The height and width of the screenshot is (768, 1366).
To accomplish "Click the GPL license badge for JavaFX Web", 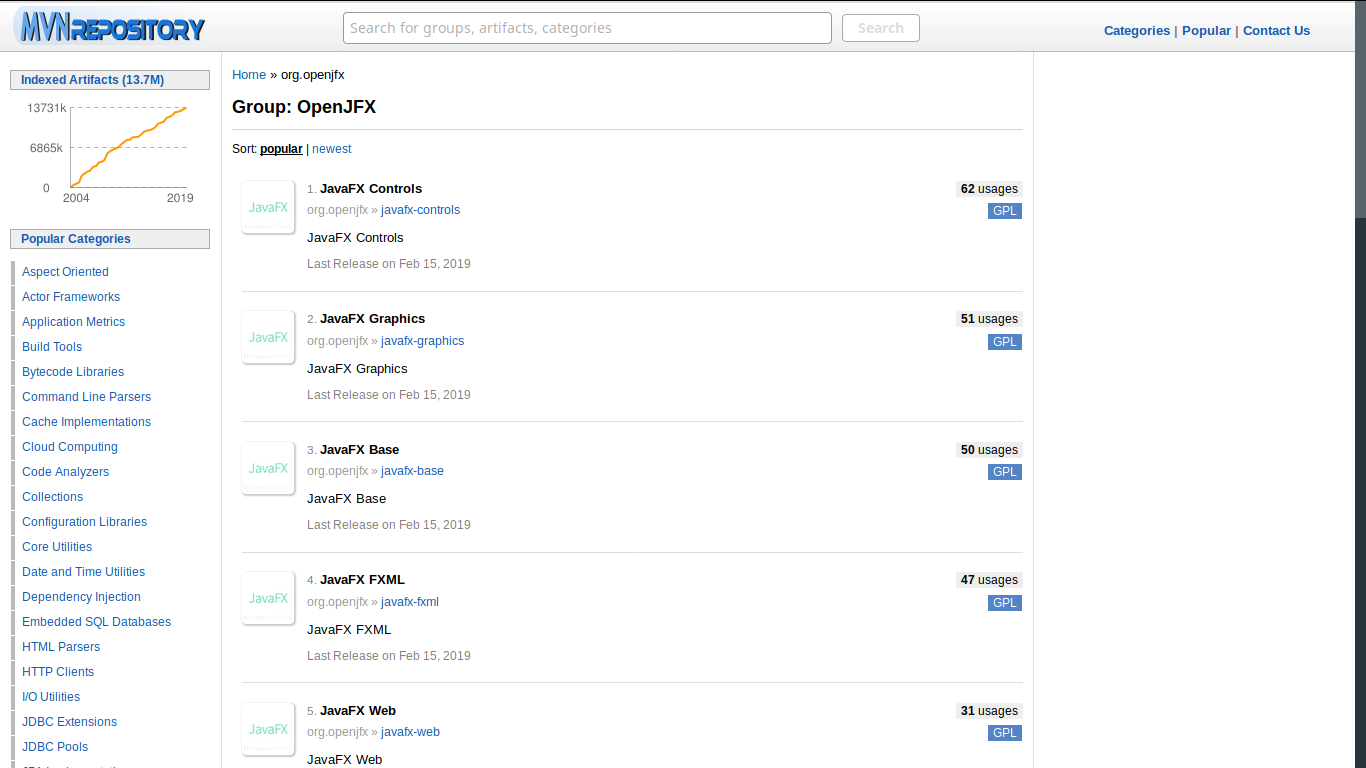I will pyautogui.click(x=1005, y=733).
